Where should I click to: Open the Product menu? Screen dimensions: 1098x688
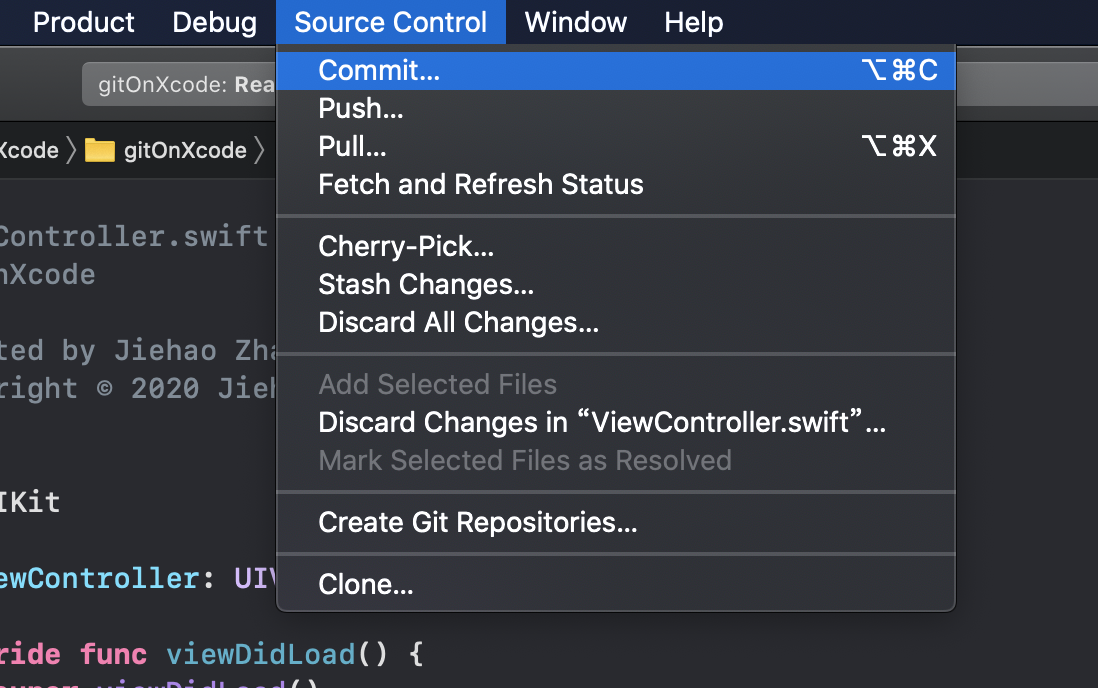tap(84, 22)
